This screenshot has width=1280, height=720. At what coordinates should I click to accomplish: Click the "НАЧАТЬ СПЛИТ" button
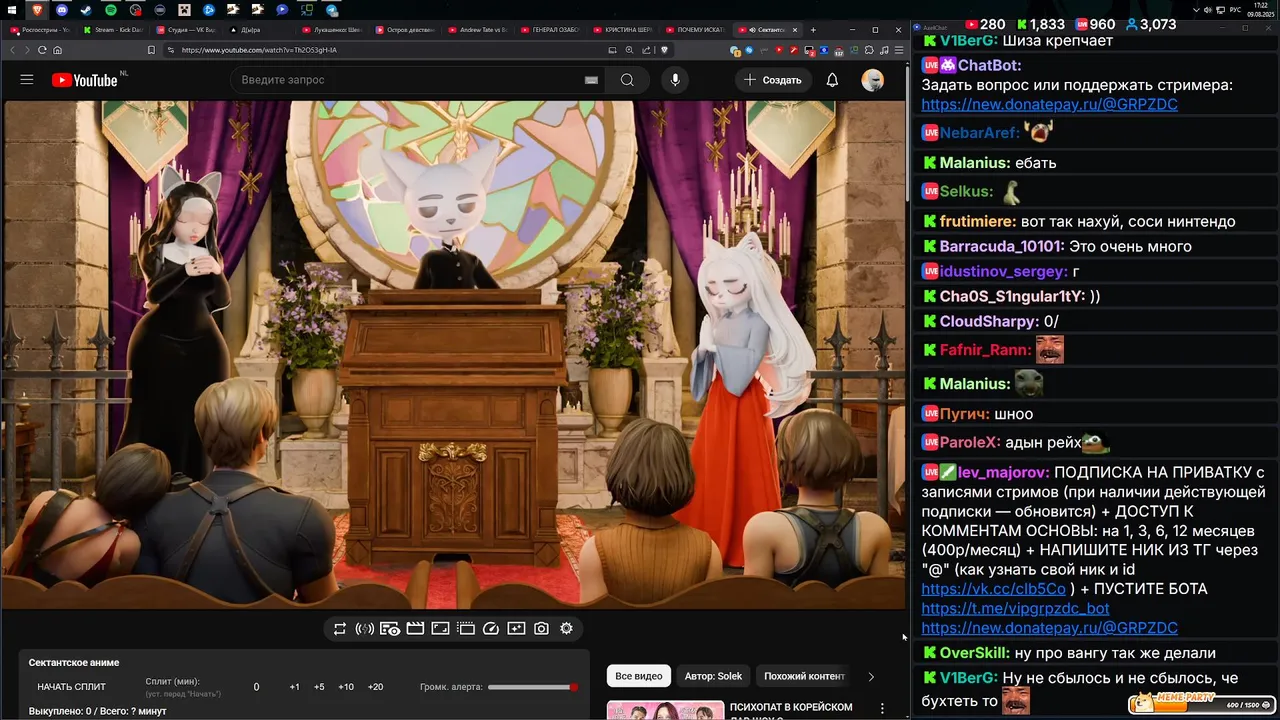tap(71, 687)
